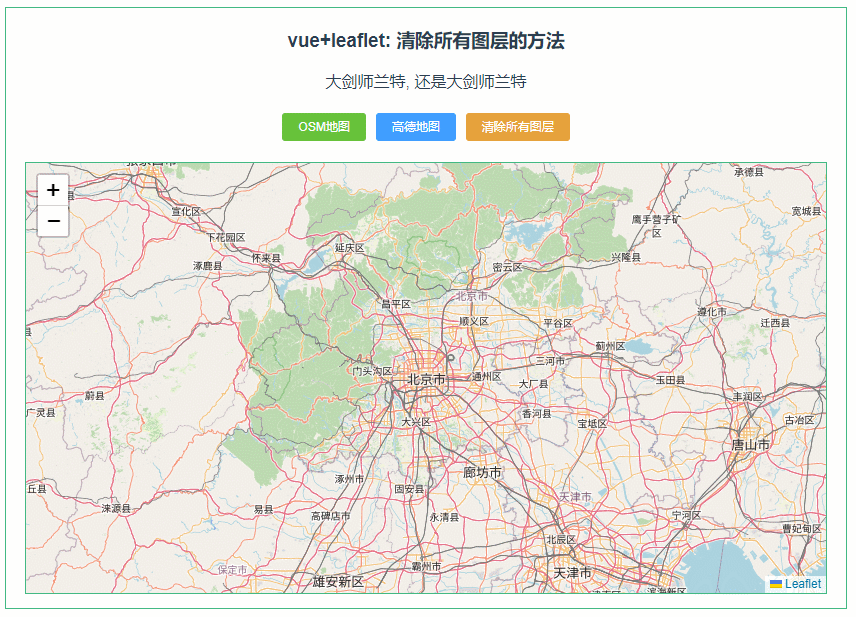Click 密云区 label on the map

[507, 268]
